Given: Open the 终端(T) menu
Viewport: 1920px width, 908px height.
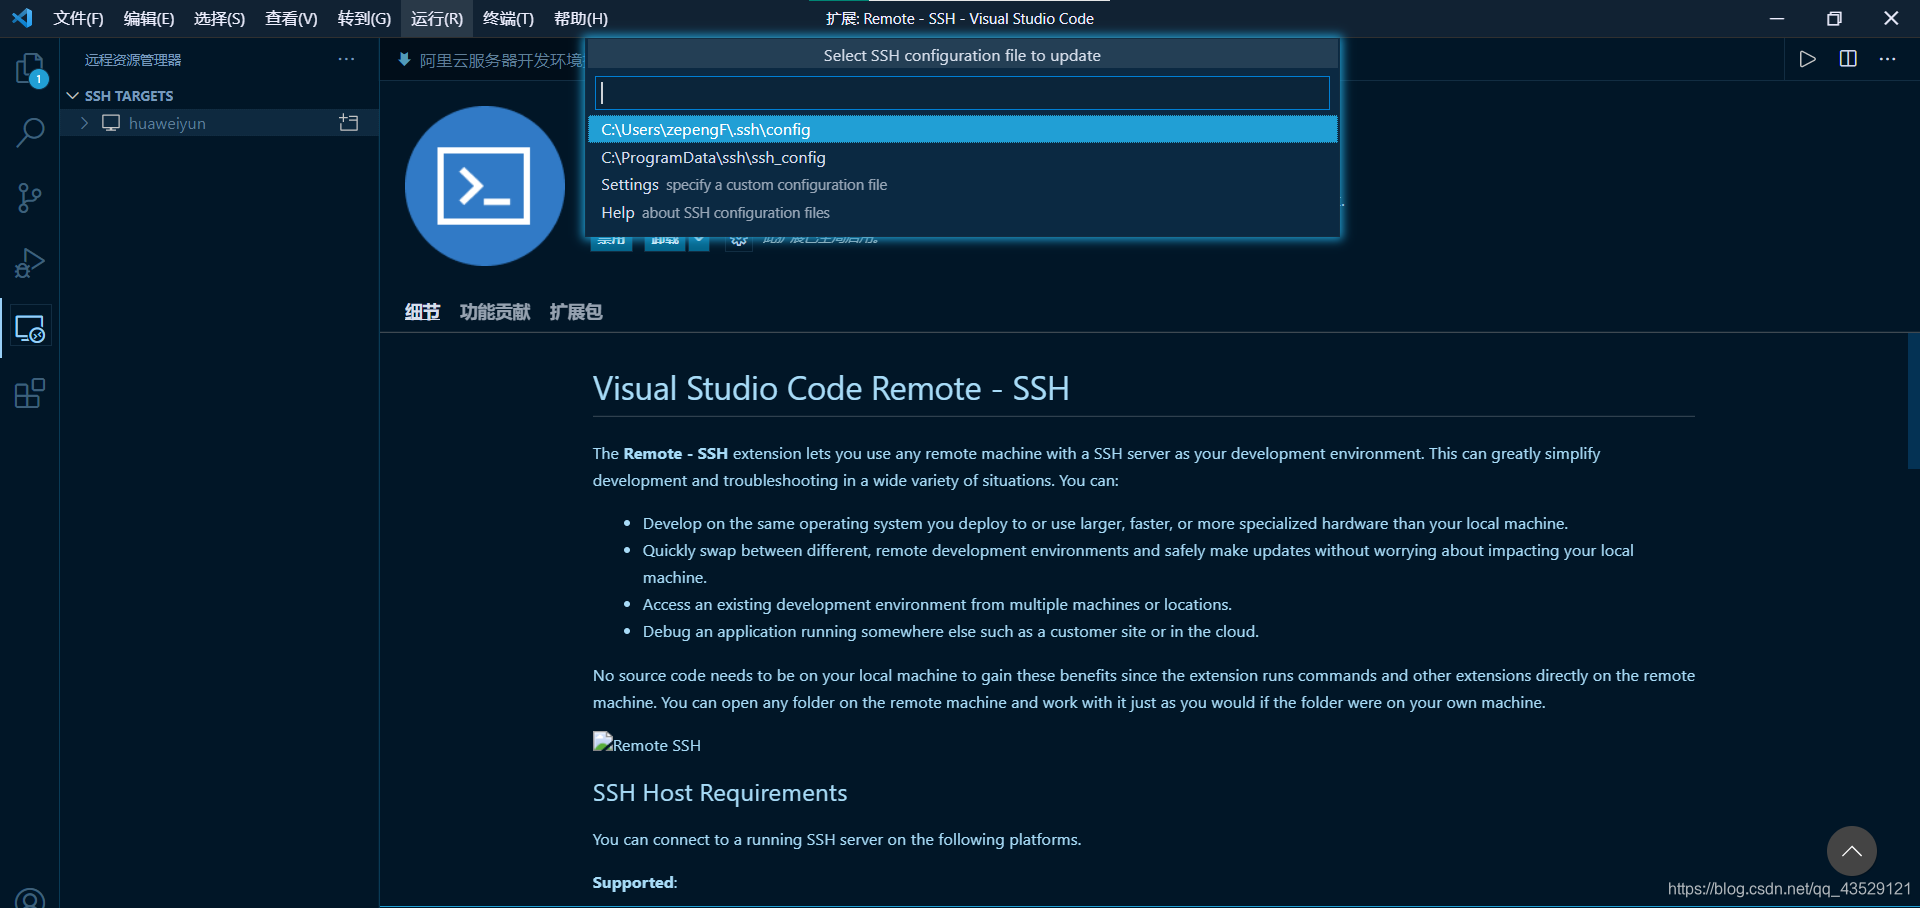Looking at the screenshot, I should [508, 18].
